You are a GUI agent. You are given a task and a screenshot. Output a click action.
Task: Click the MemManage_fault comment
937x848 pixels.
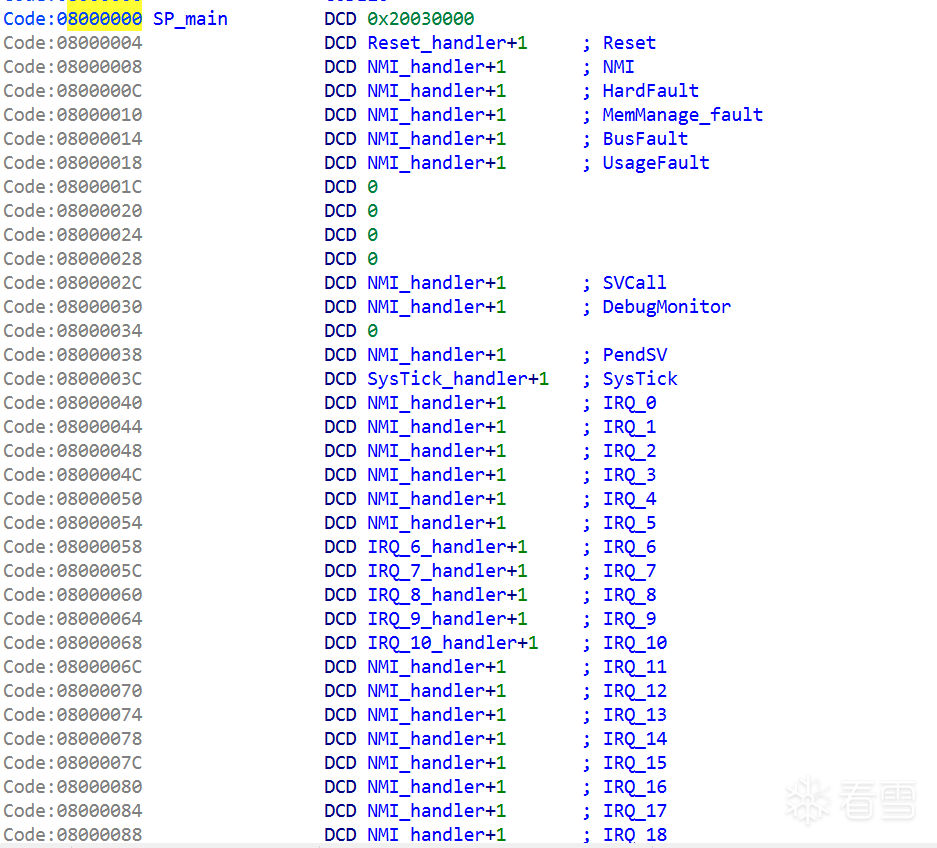pyautogui.click(x=682, y=115)
